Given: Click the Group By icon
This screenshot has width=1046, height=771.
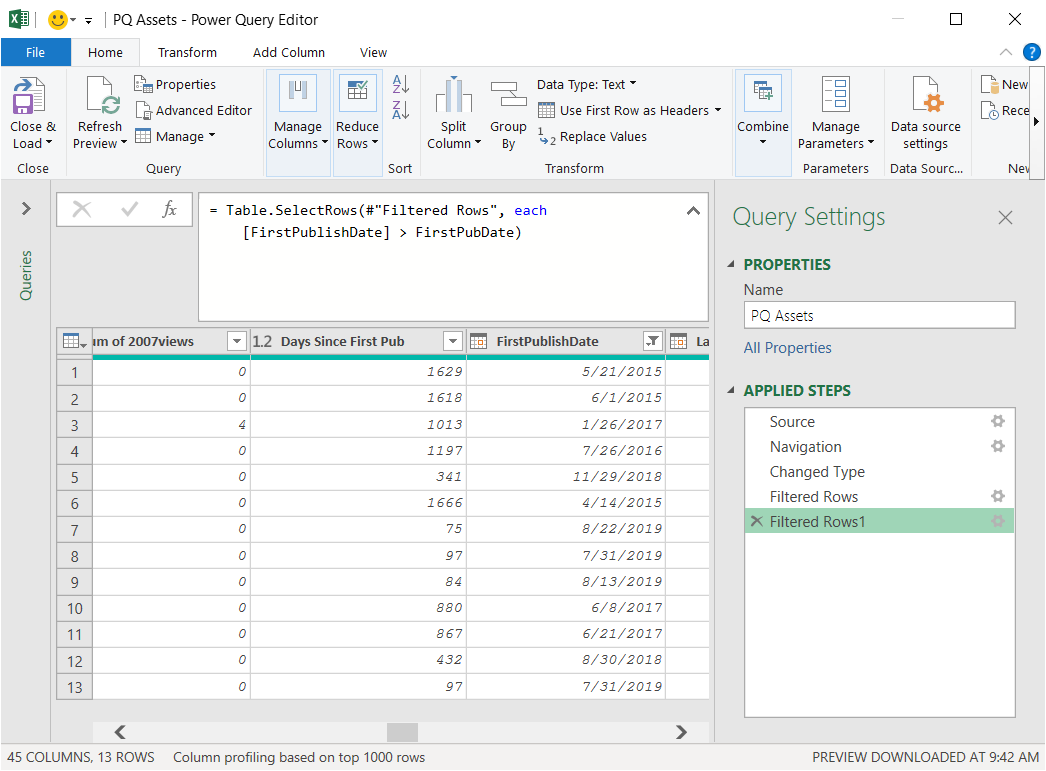Looking at the screenshot, I should pyautogui.click(x=508, y=94).
